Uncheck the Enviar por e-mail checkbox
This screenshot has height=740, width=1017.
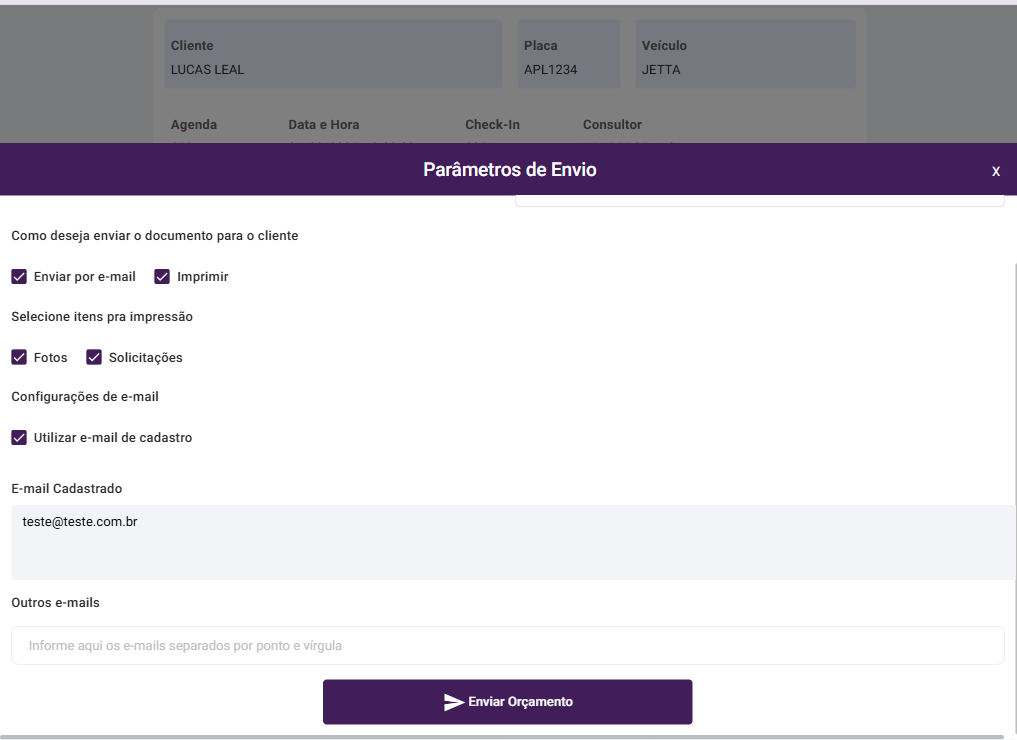pos(19,276)
